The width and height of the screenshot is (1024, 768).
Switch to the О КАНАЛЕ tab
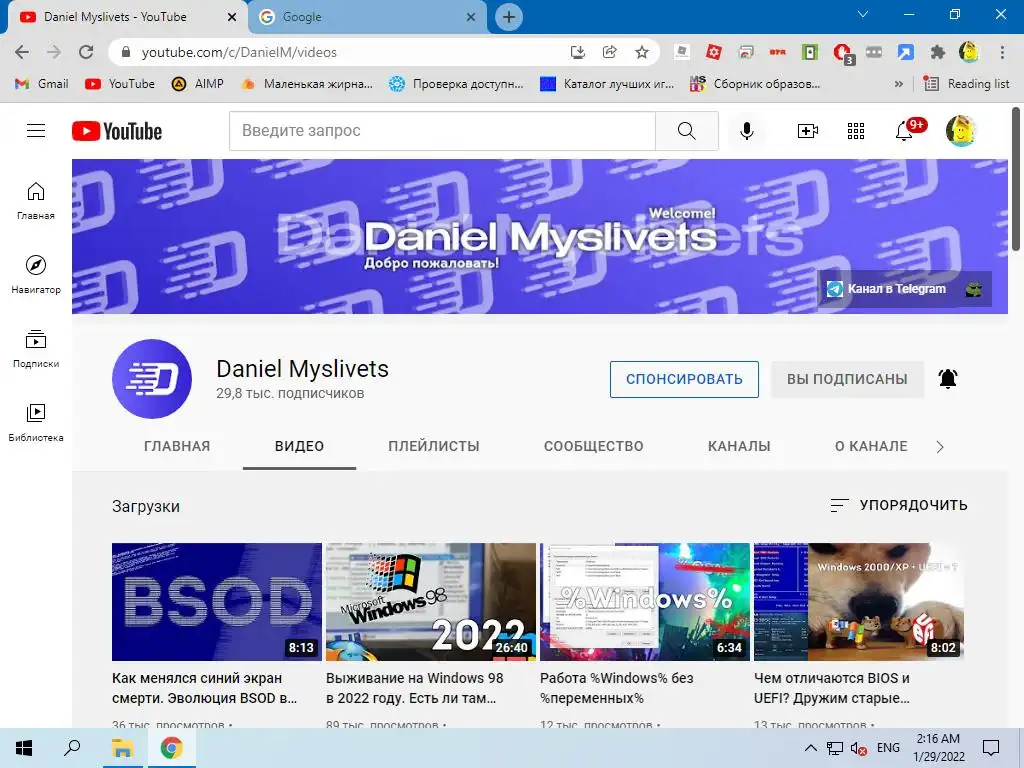871,446
